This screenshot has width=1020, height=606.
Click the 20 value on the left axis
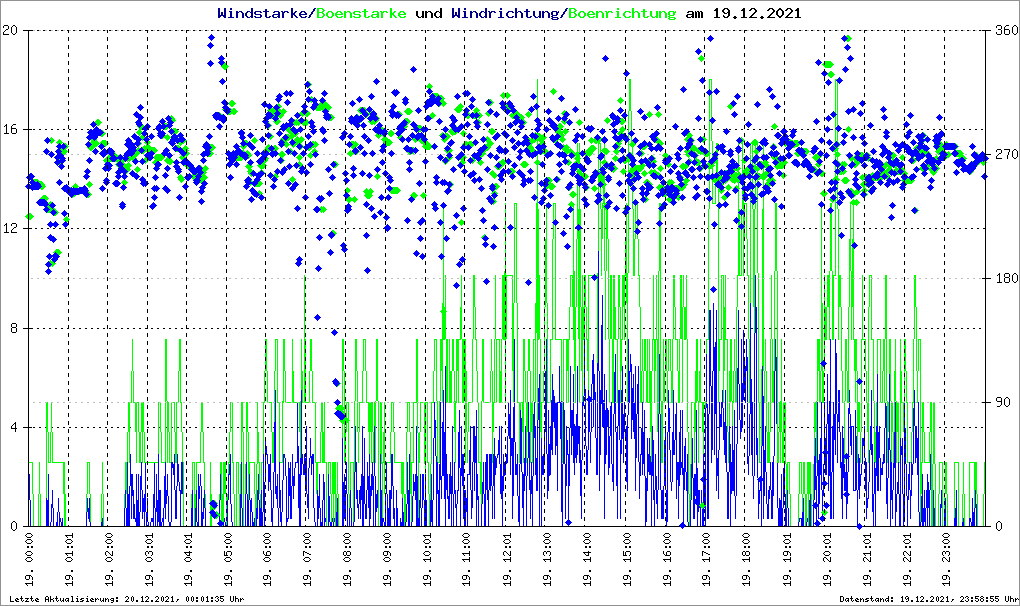[x=11, y=30]
